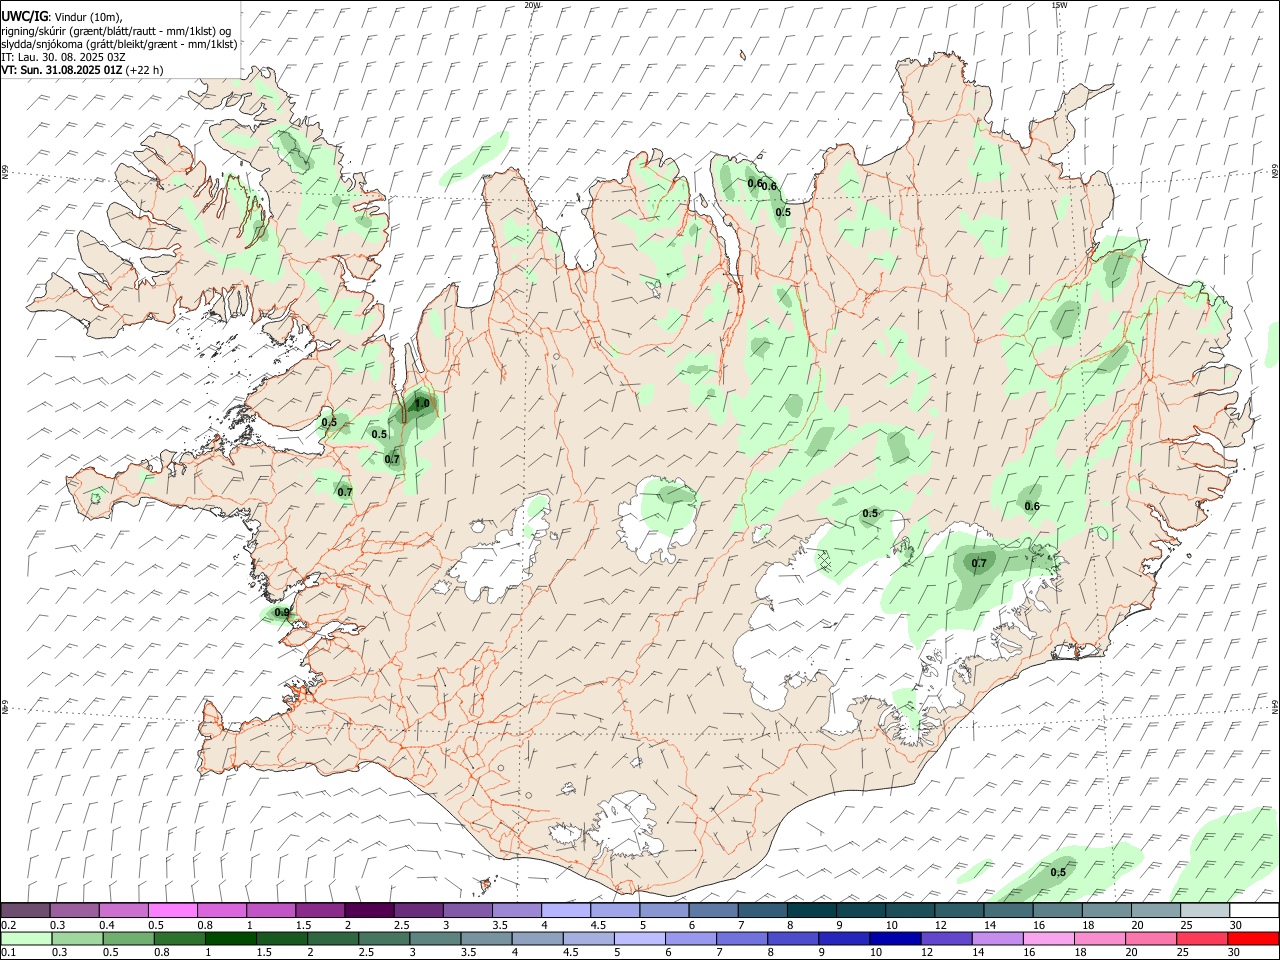Select the rain legend swatch between 4.5 and 5
The image size is (1280, 960).
pos(588,939)
